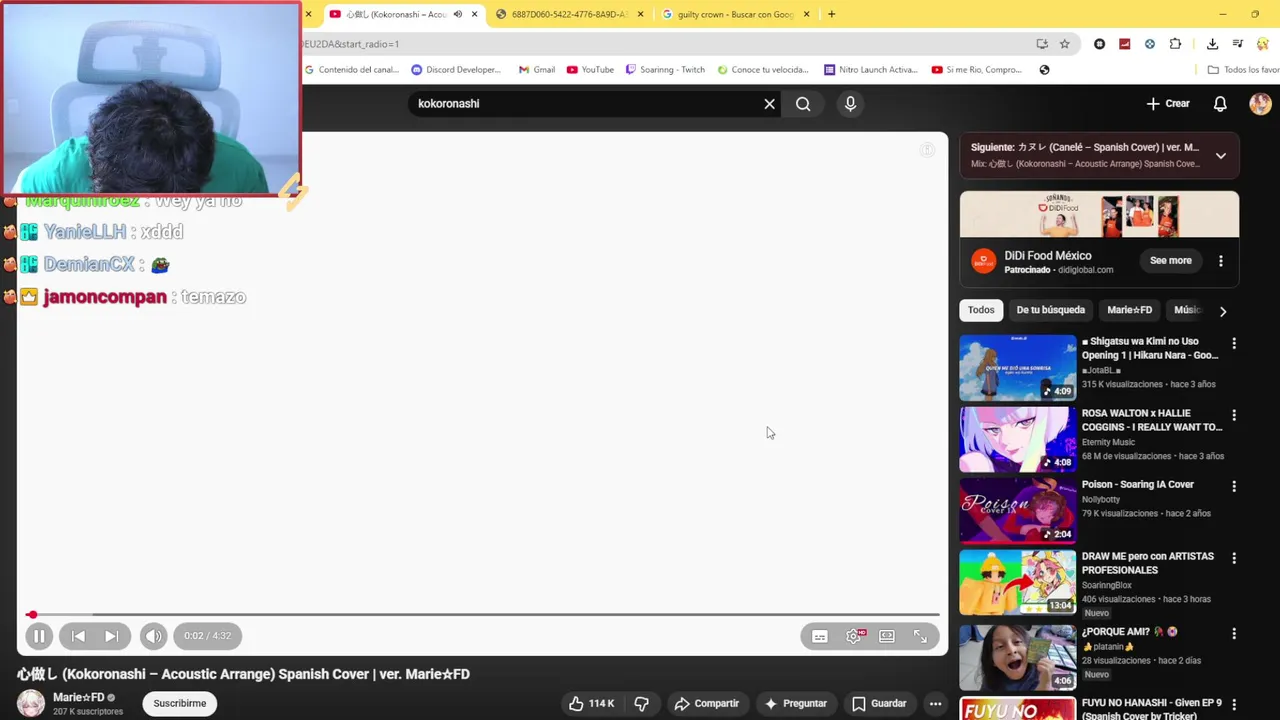
Task: Switch to theater mode view
Action: tap(887, 636)
